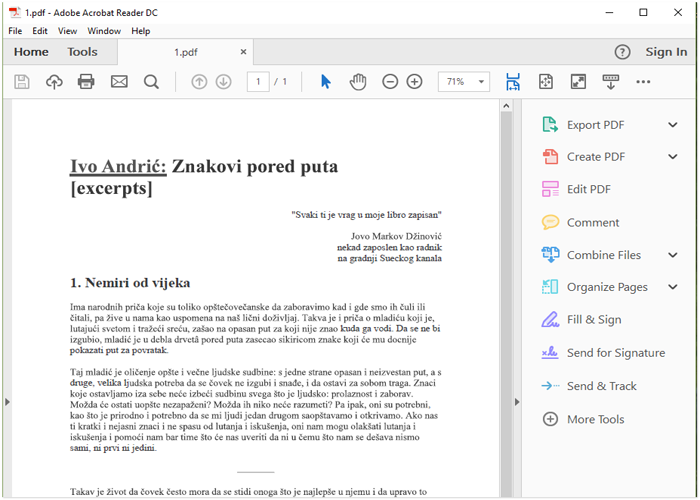700x500 pixels.
Task: Send file by email envelope icon
Action: pyautogui.click(x=119, y=82)
